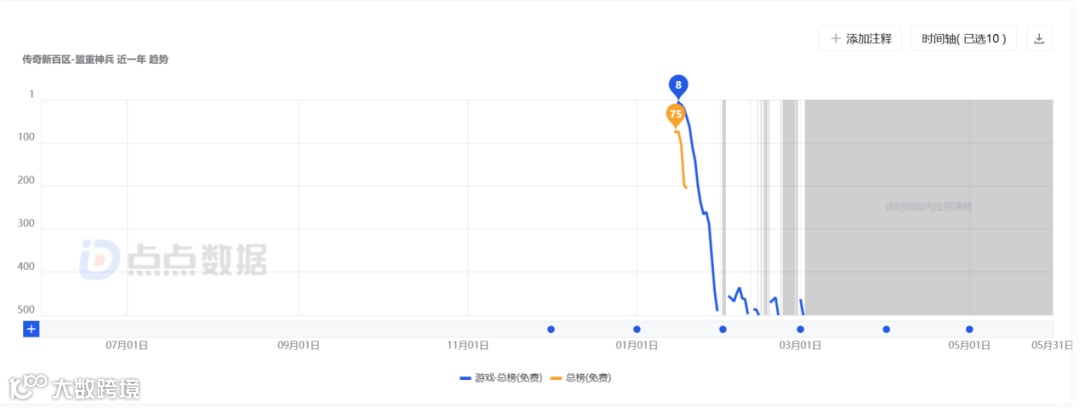Click the plus icon in 添加注释 button
Viewport: 1080px width, 408px height.
(x=835, y=39)
